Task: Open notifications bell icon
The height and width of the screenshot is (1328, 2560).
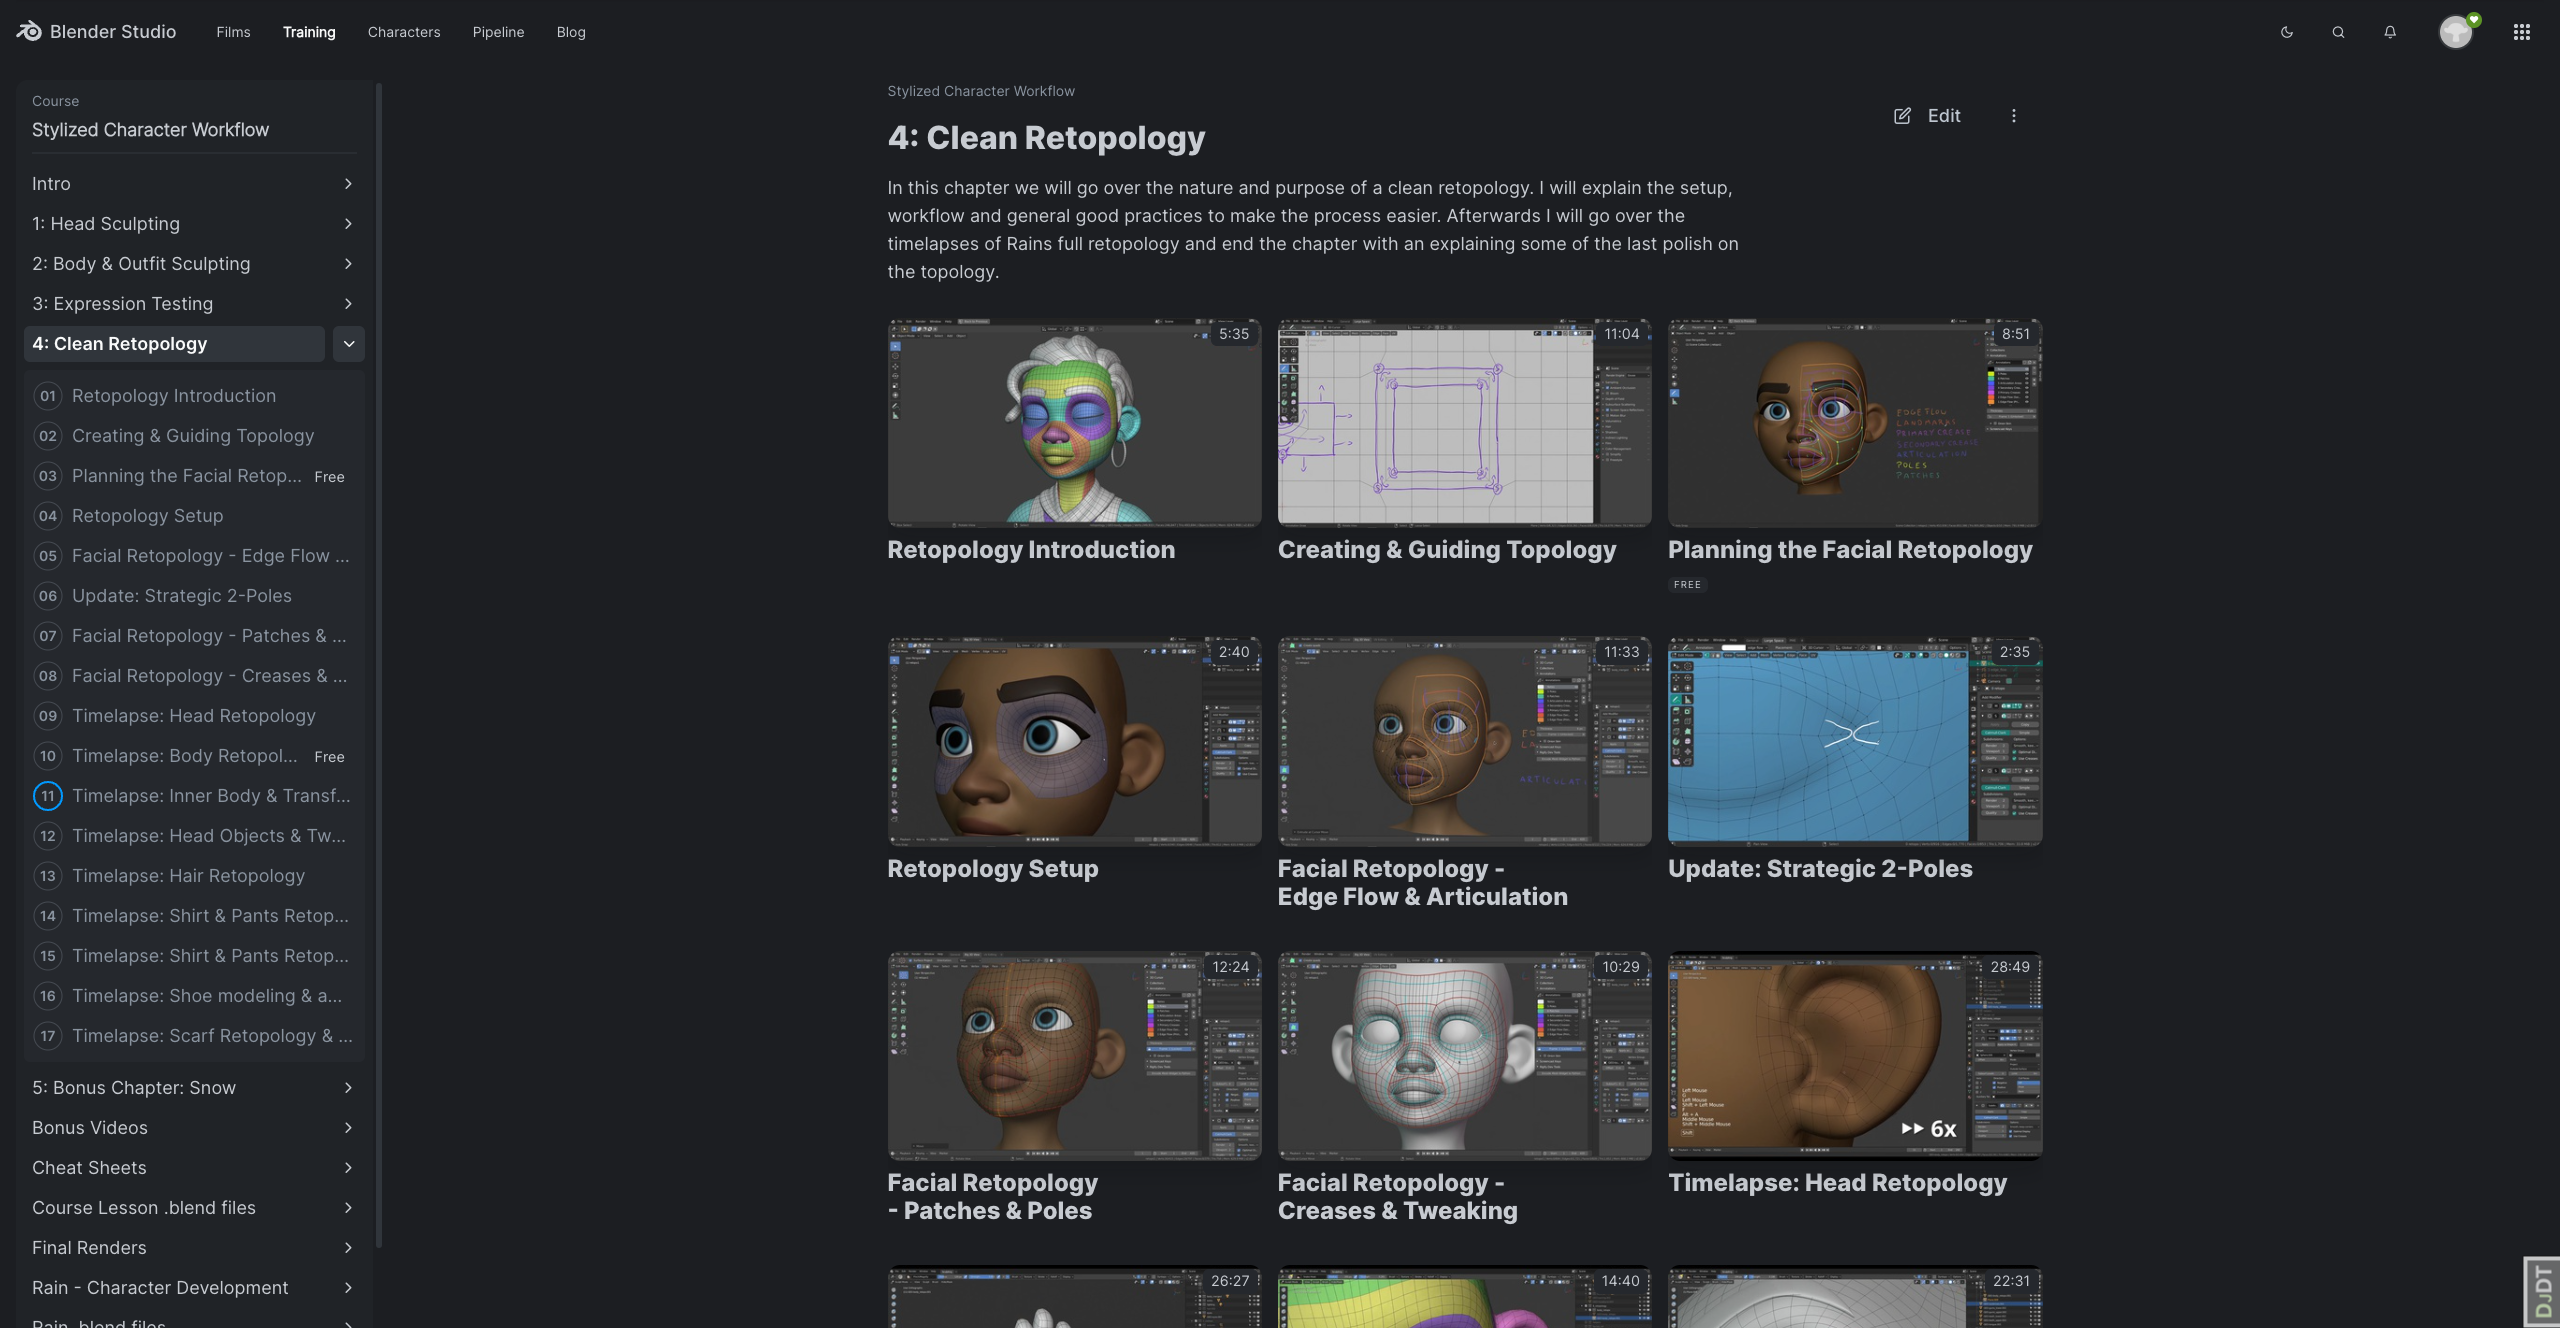Action: tap(2390, 32)
